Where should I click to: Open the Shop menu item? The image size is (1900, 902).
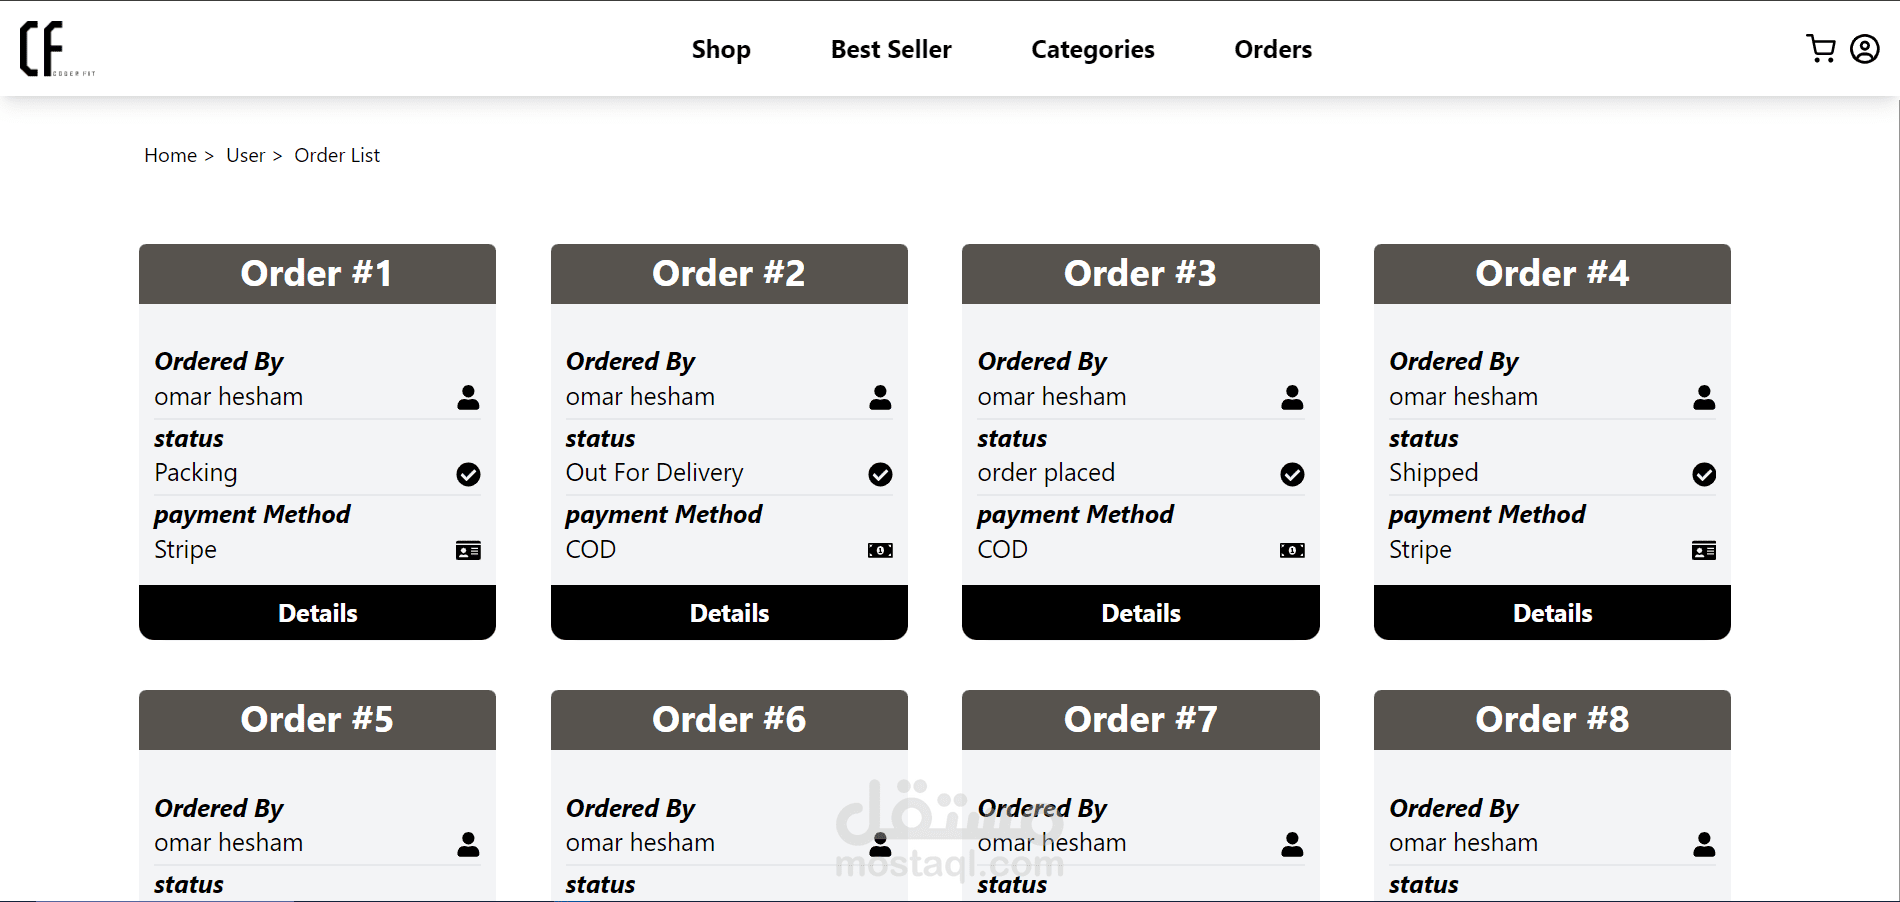point(721,49)
